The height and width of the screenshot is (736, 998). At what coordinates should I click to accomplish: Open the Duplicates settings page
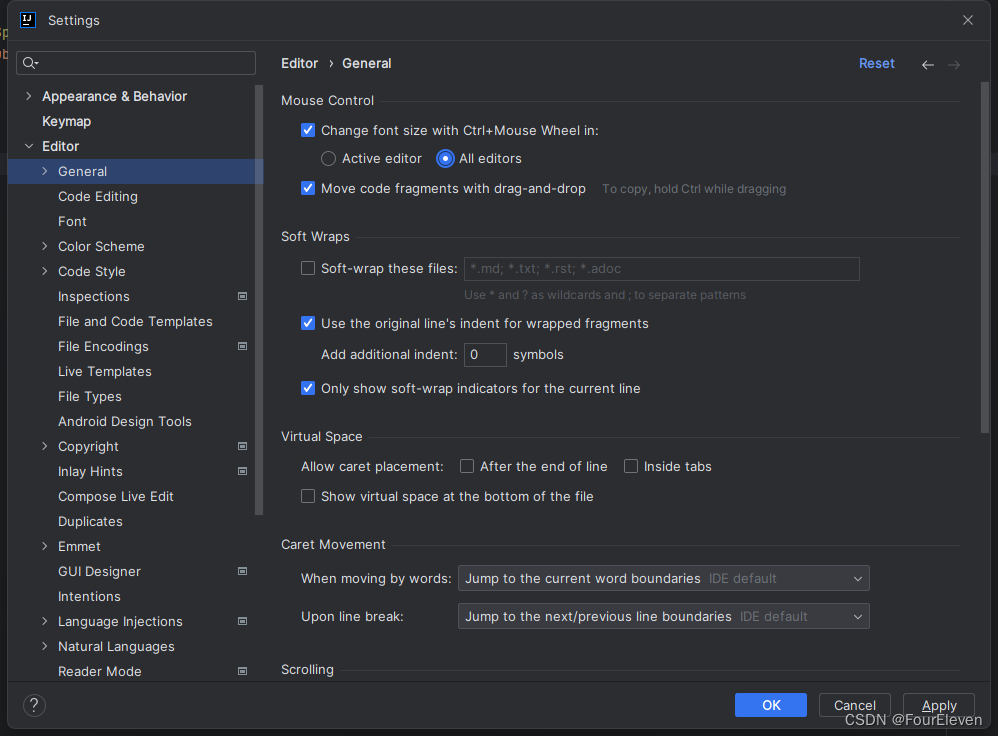(90, 521)
